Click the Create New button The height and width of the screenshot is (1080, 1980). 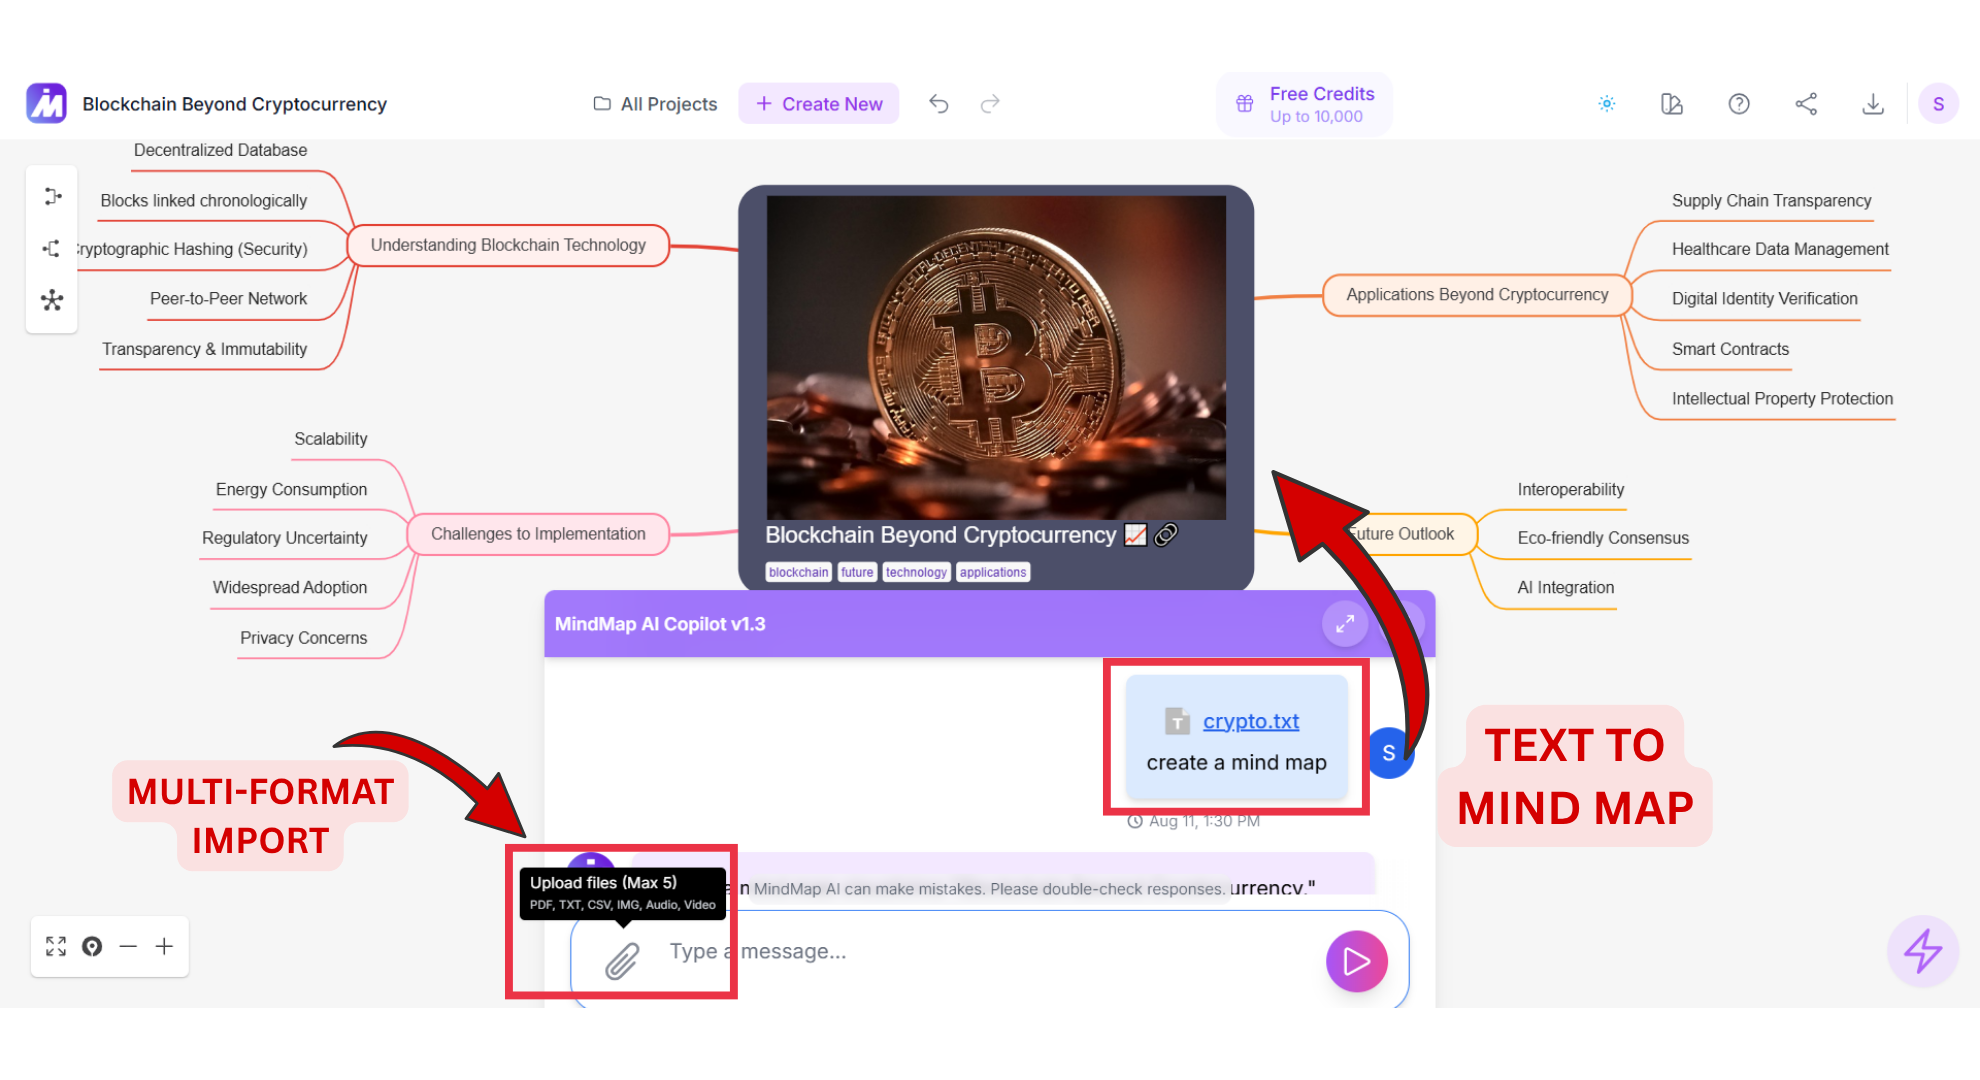click(x=819, y=104)
